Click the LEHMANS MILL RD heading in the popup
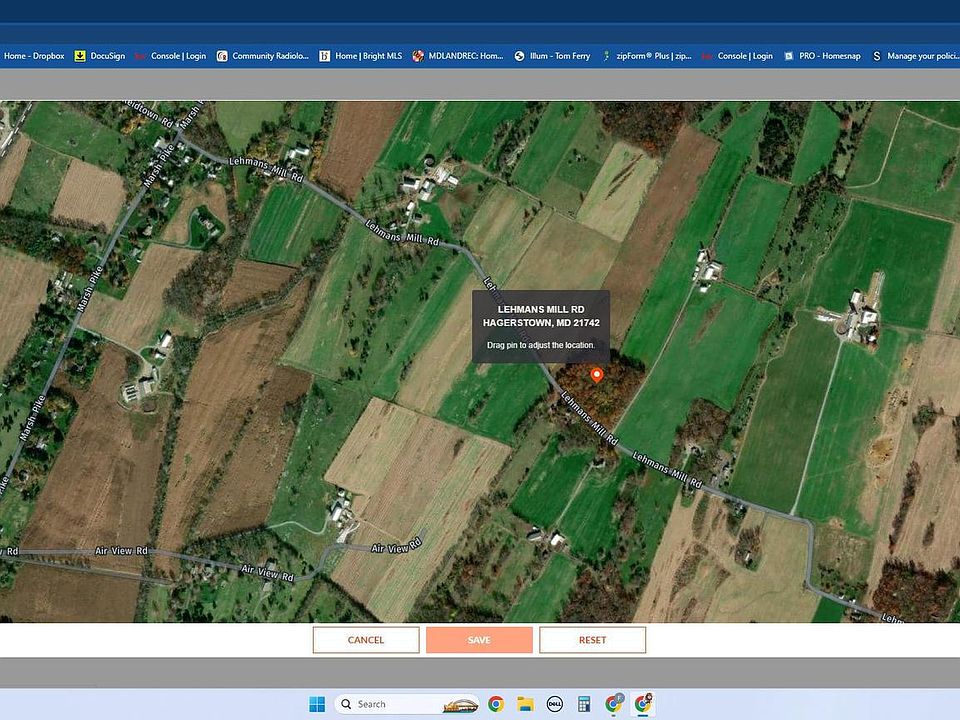 pos(541,309)
